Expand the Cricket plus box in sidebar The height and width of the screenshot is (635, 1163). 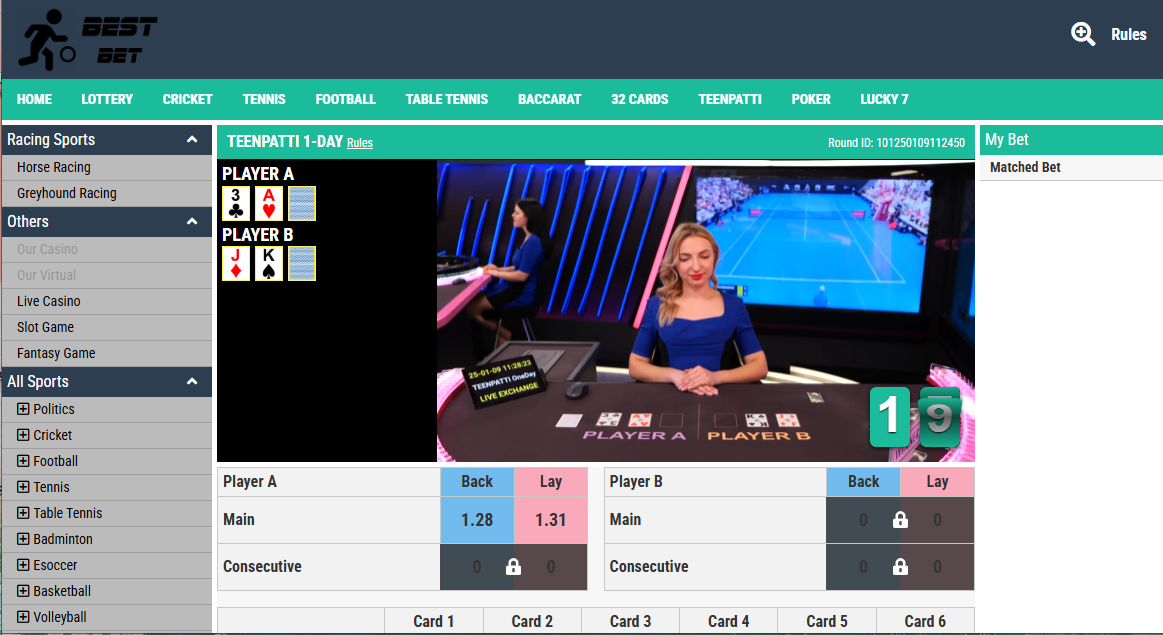click(x=23, y=435)
